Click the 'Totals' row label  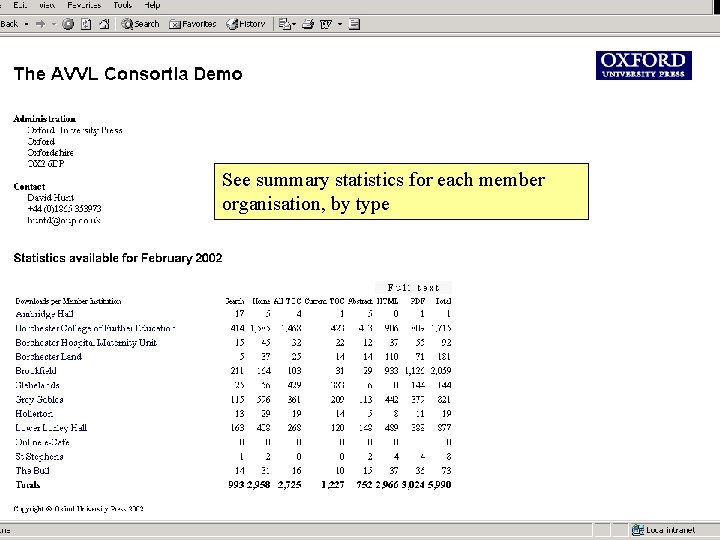[28, 484]
